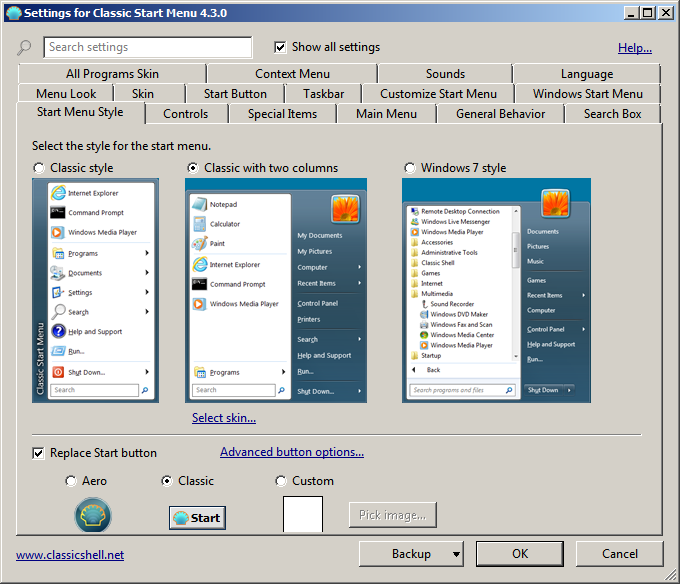This screenshot has height=584, width=680.
Task: Go to the Main Menu tab
Action: pyautogui.click(x=386, y=114)
